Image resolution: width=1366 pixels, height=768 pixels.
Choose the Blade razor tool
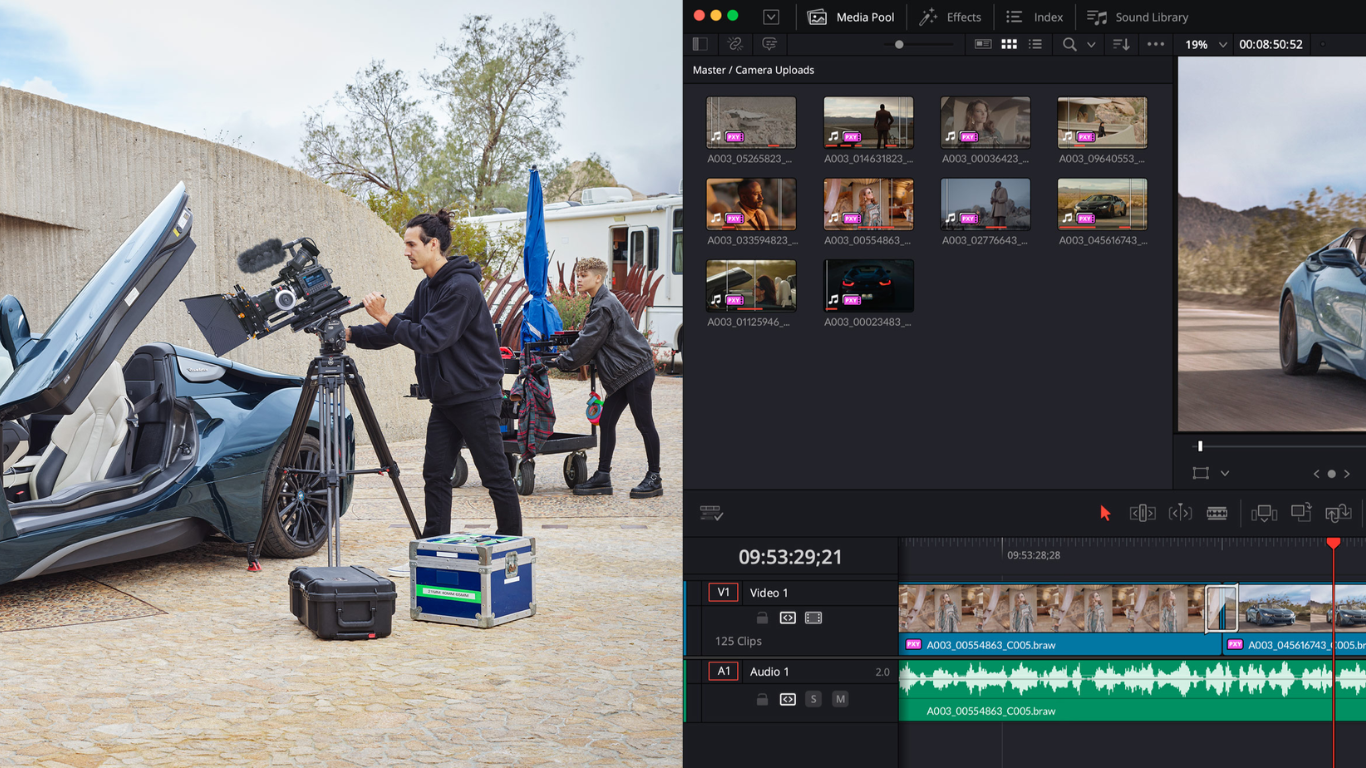click(x=1217, y=513)
